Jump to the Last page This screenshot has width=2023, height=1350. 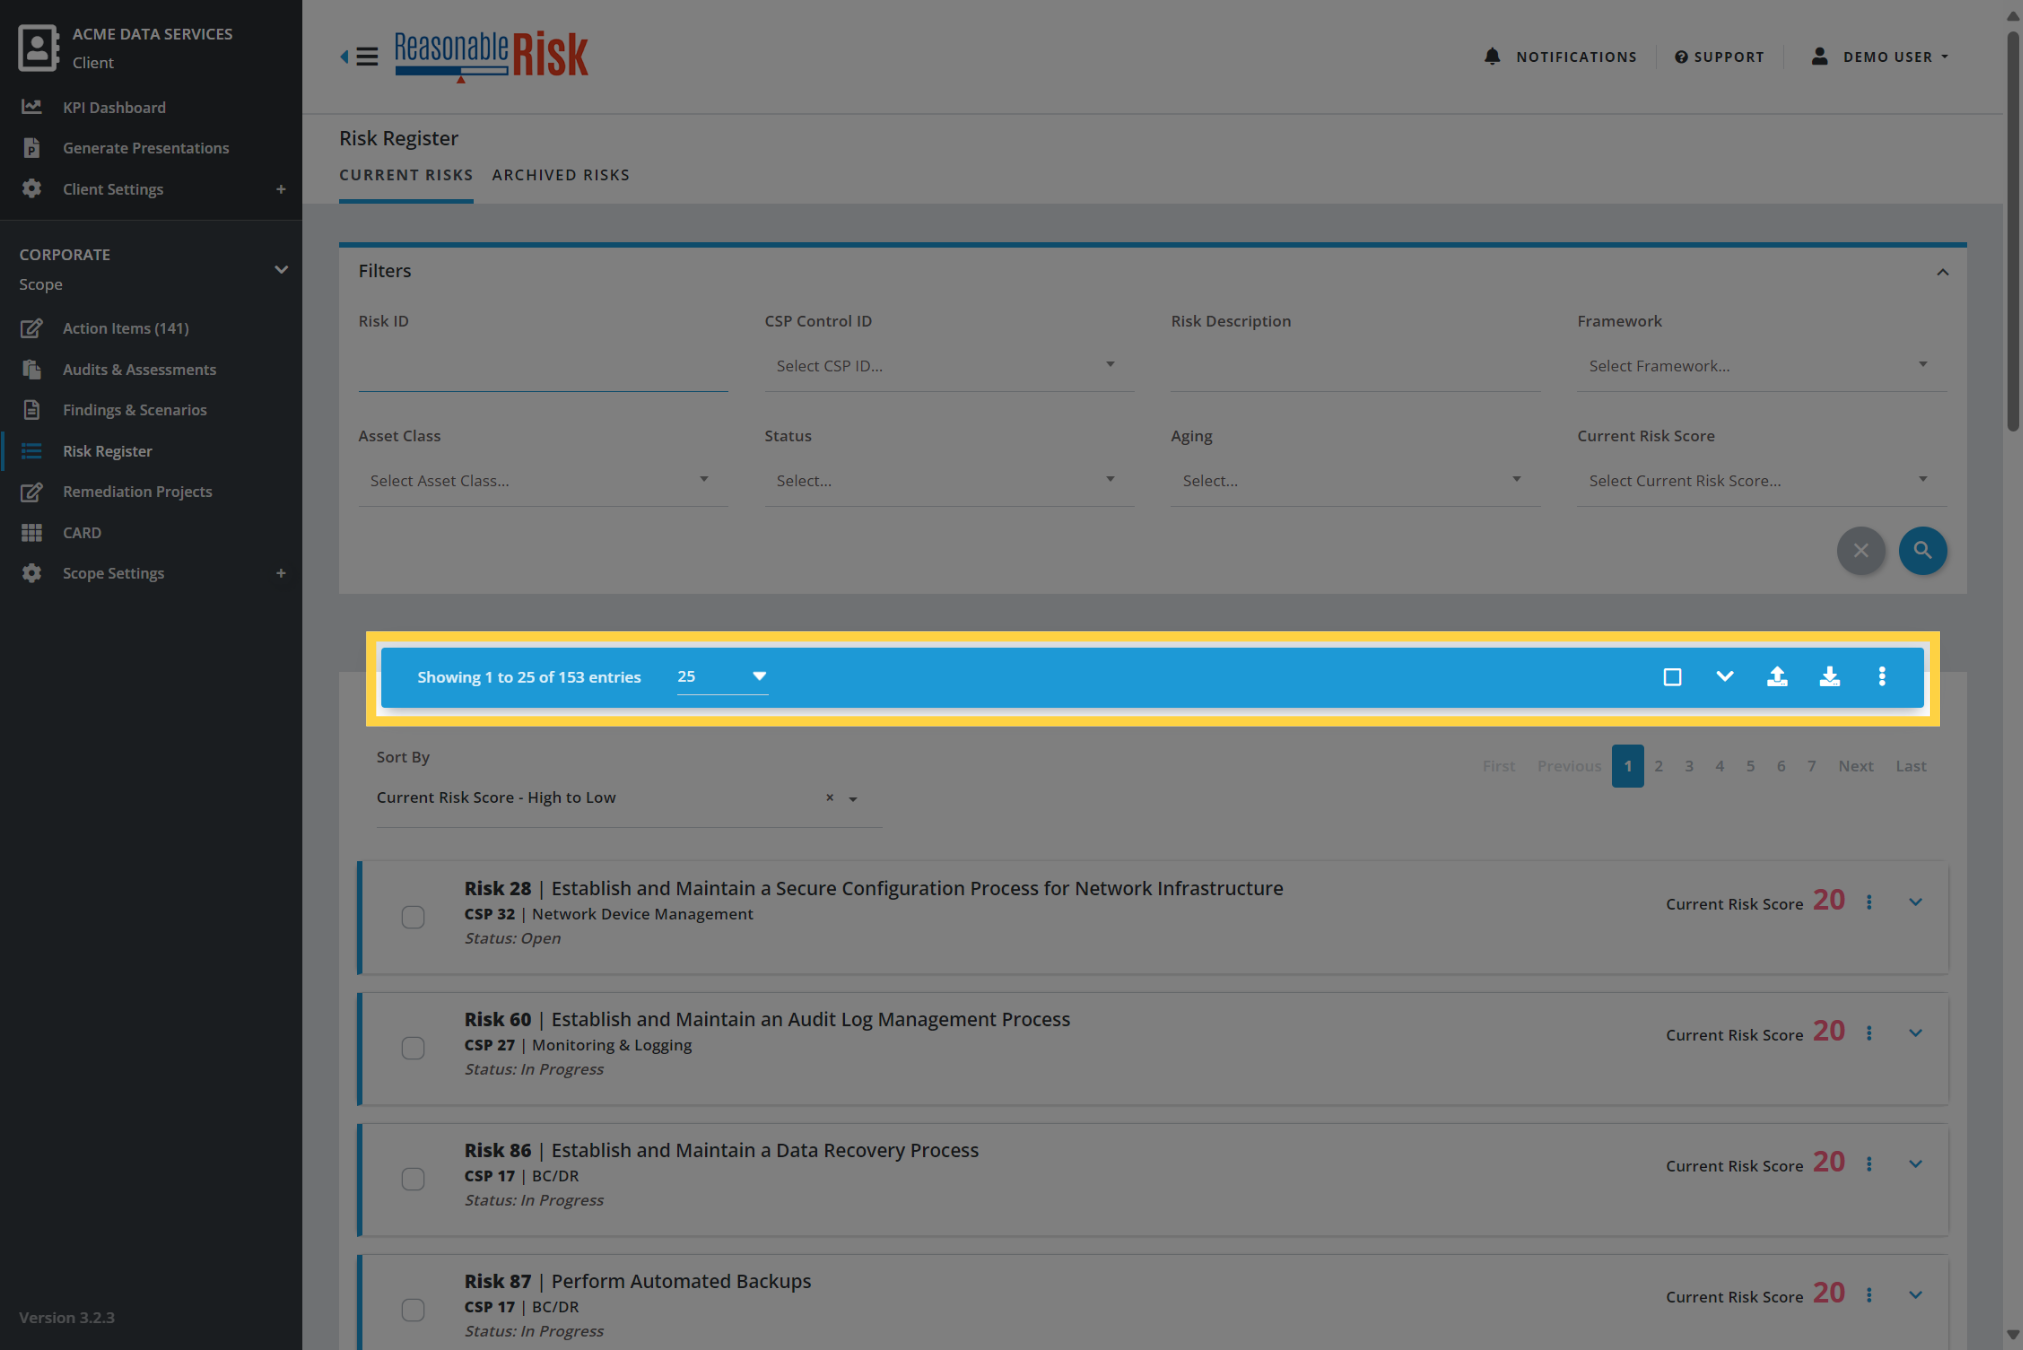1910,766
